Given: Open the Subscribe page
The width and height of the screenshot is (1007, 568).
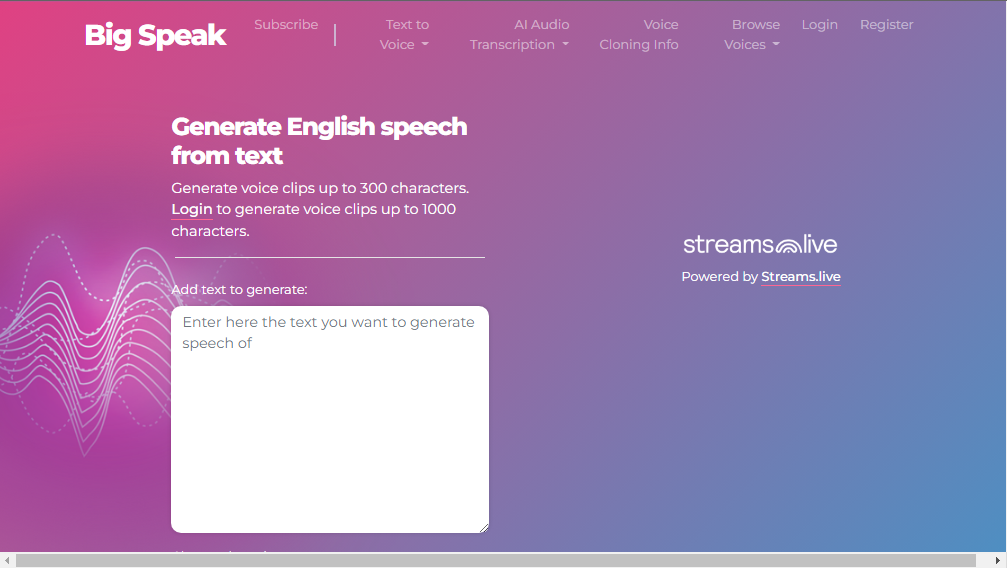Looking at the screenshot, I should pos(286,24).
